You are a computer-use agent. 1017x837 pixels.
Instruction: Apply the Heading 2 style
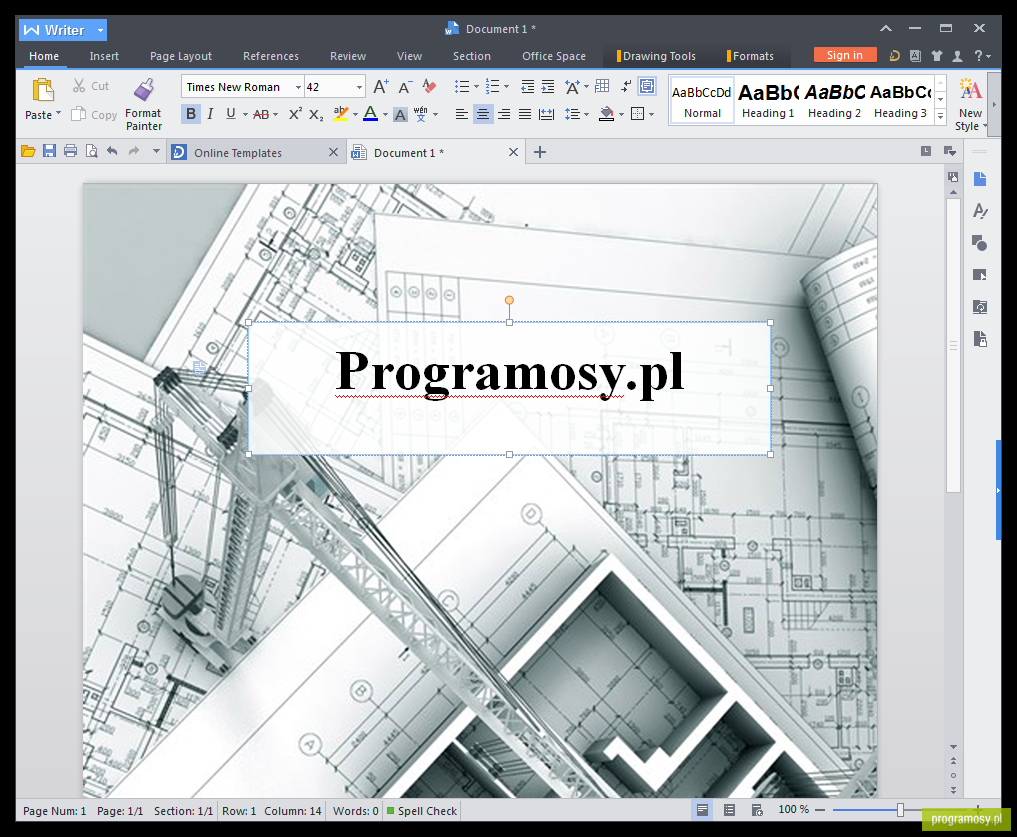(834, 100)
